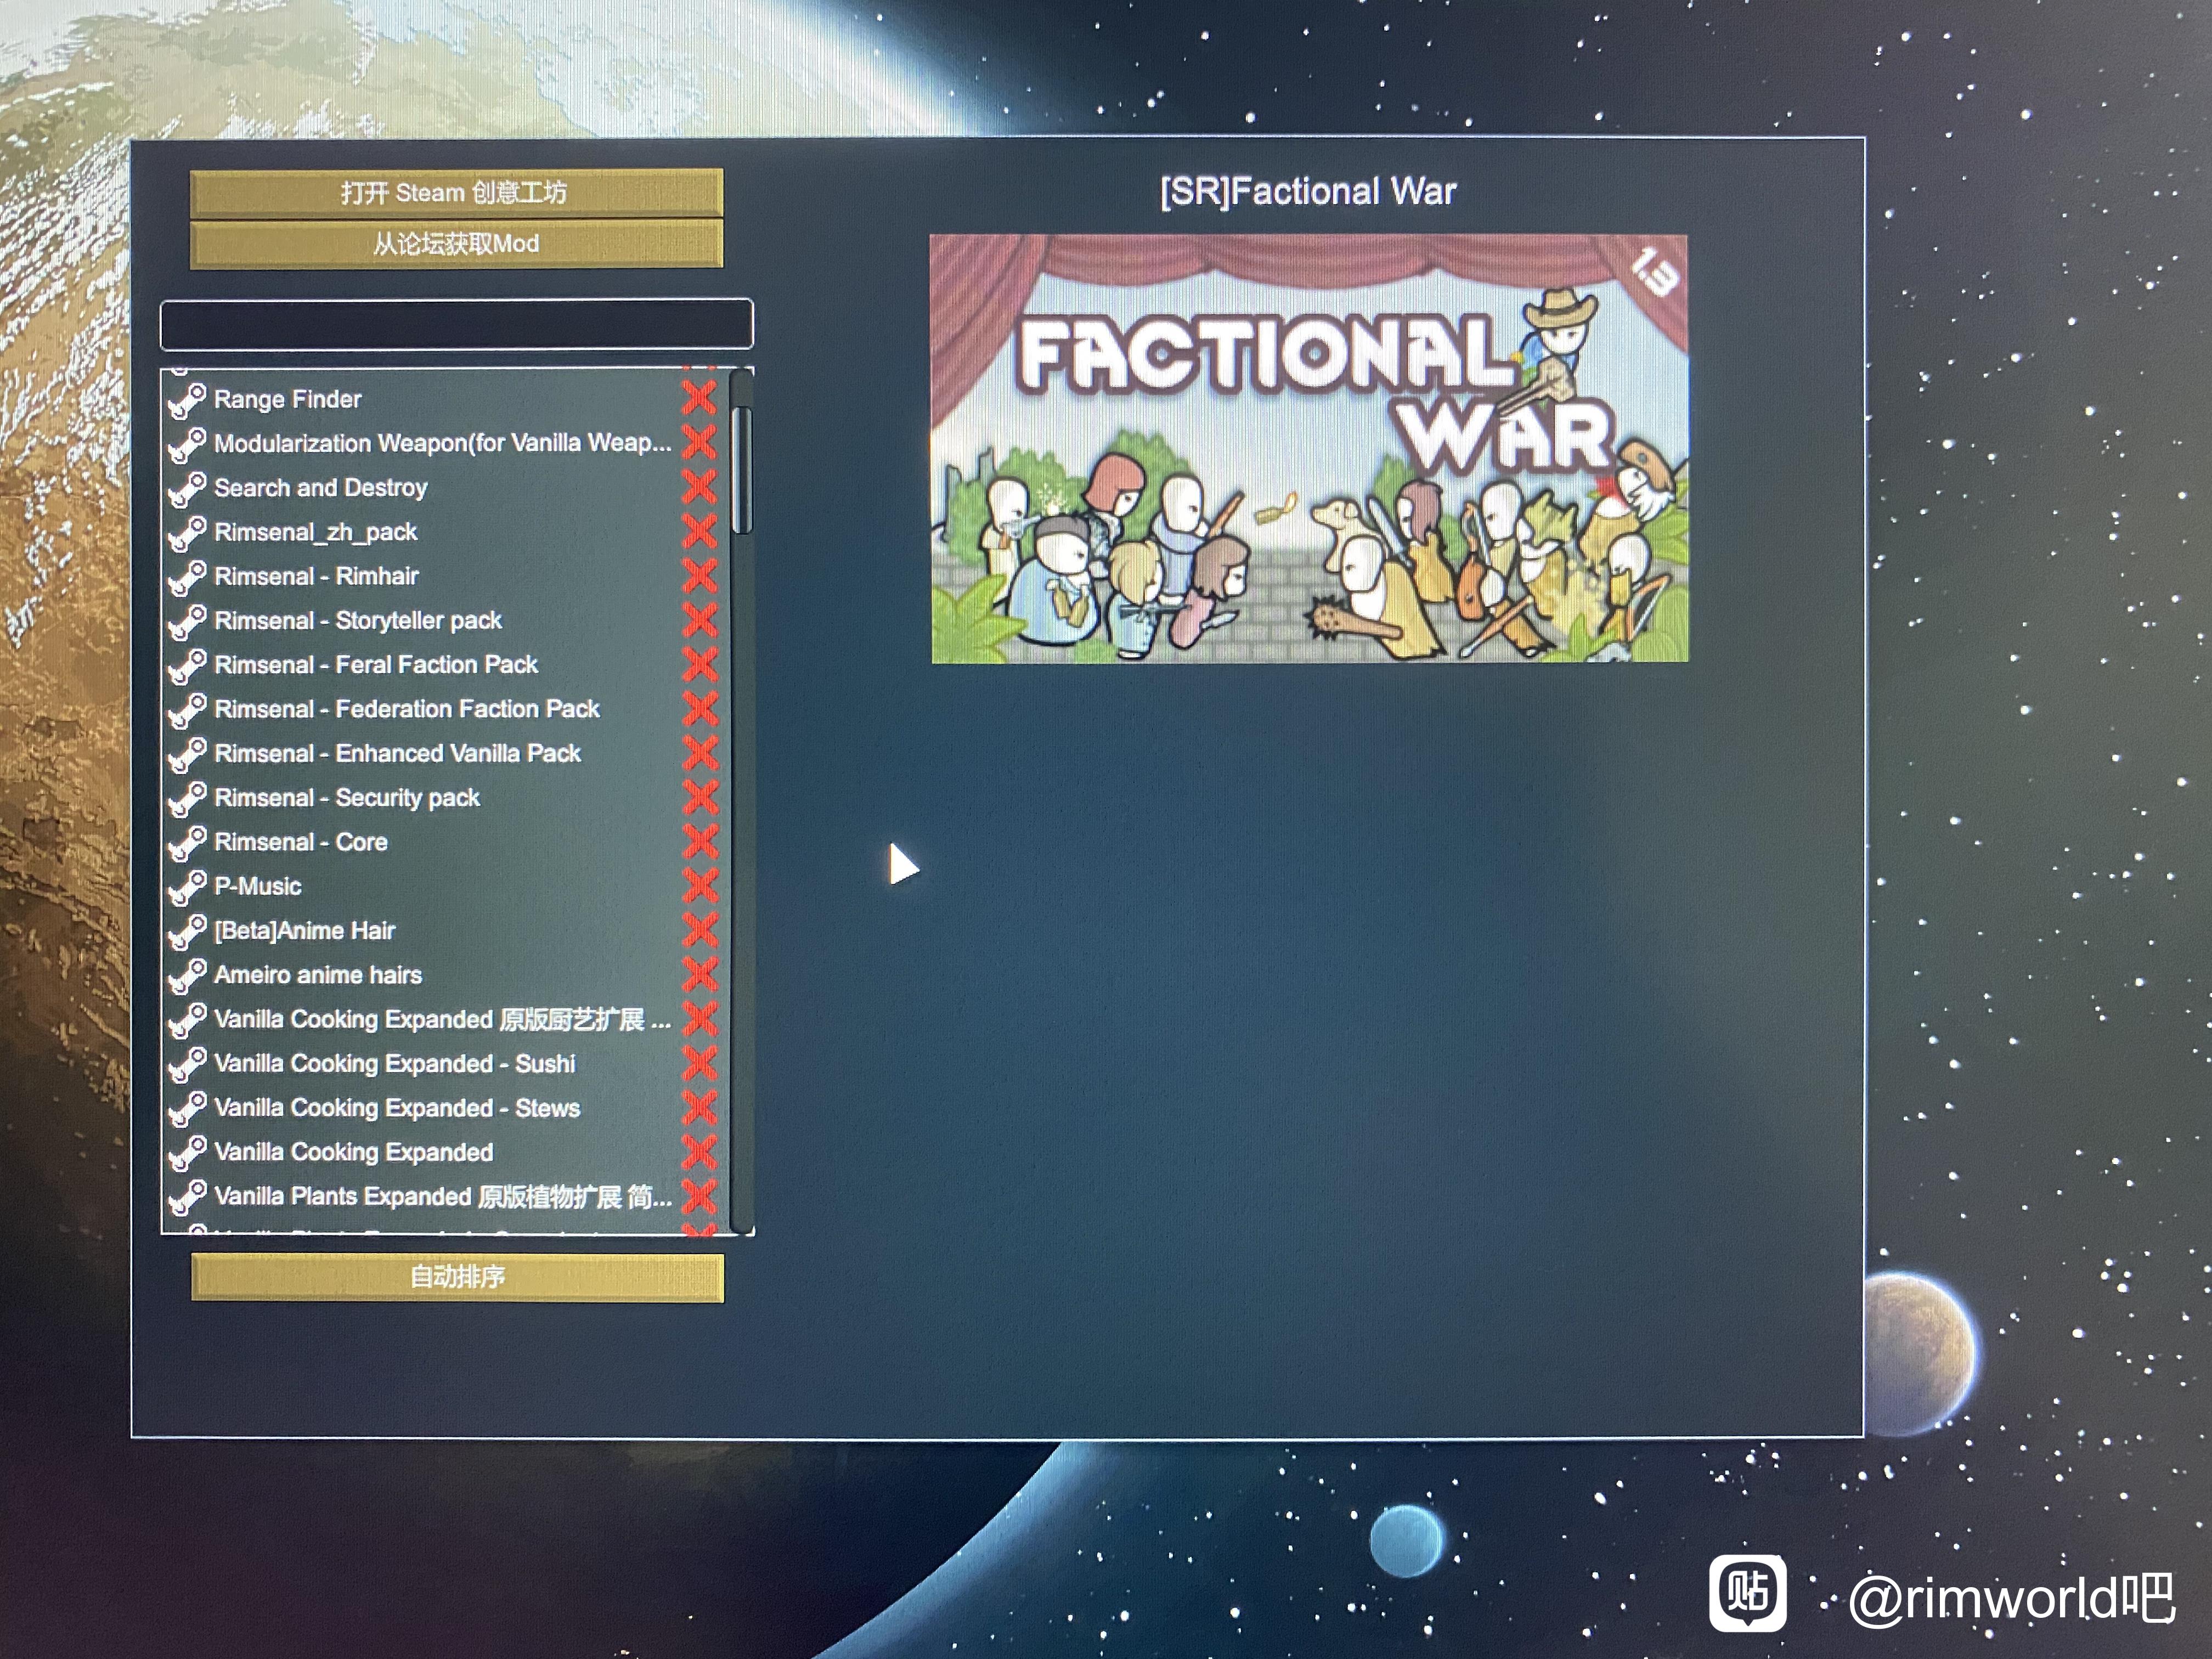Toggle red X for Modularization Weapon mod

[699, 442]
